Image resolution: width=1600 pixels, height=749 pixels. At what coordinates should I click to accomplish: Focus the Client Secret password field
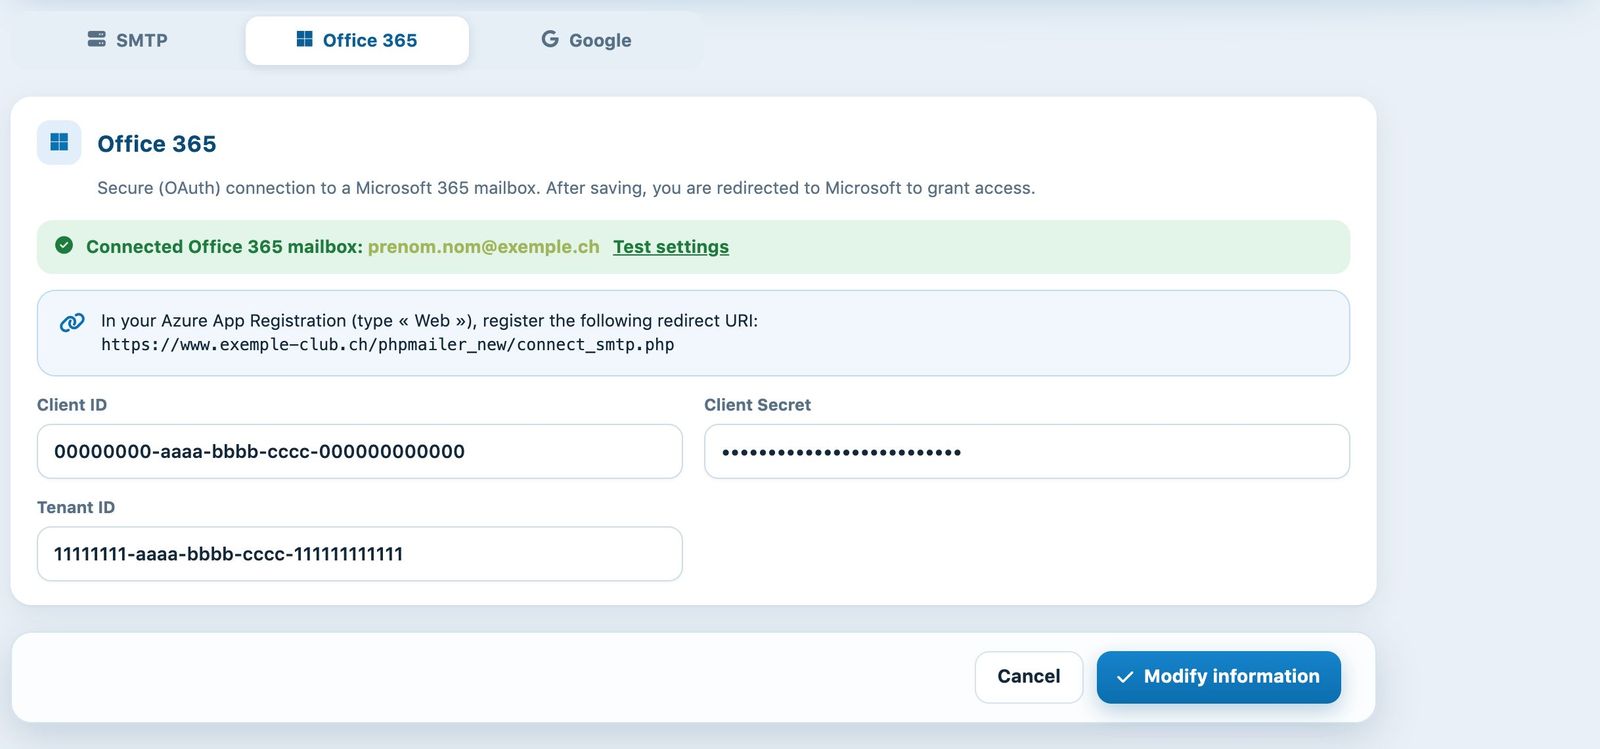(1027, 451)
